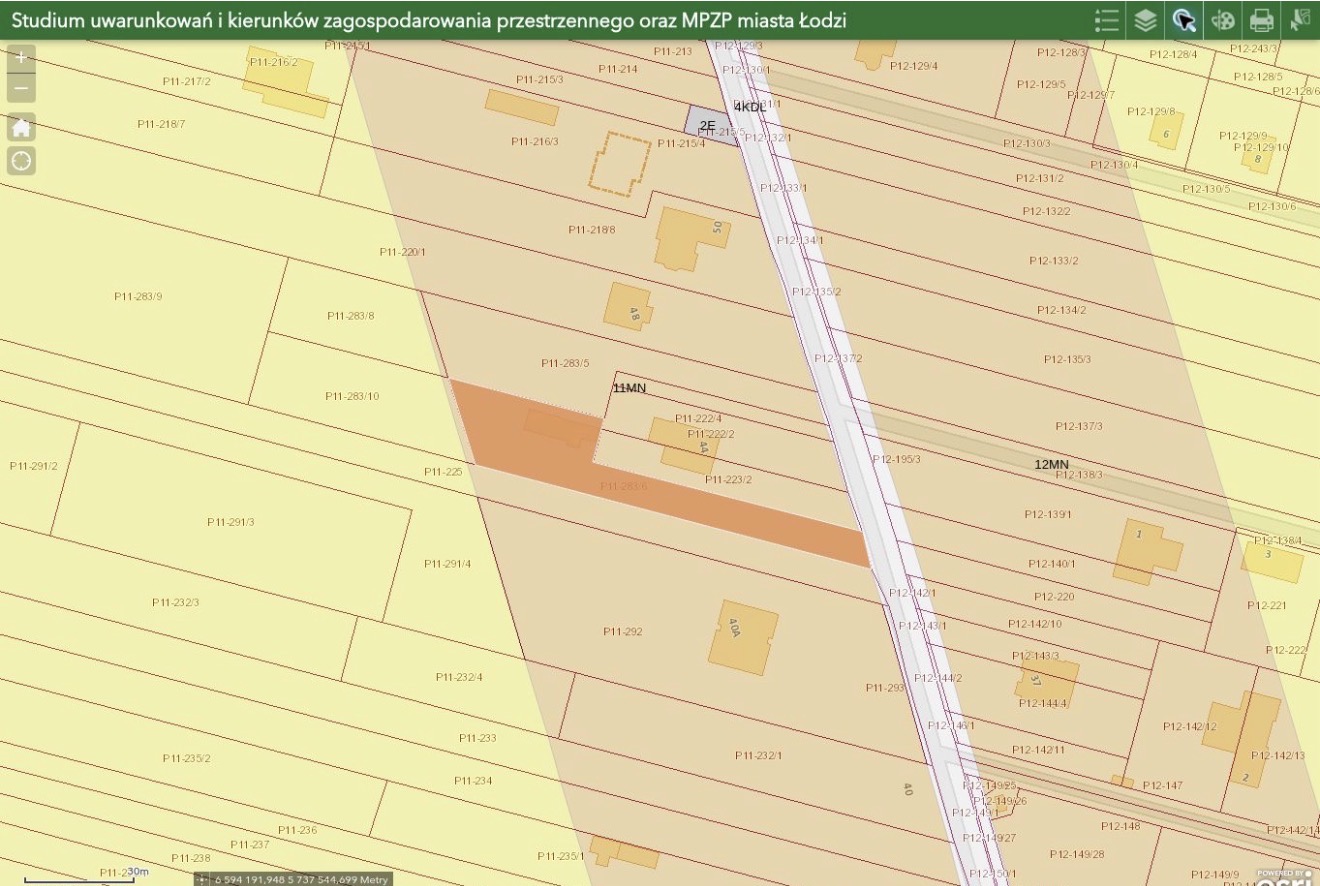
Task: Click building number 50 footprint
Action: 690,238
